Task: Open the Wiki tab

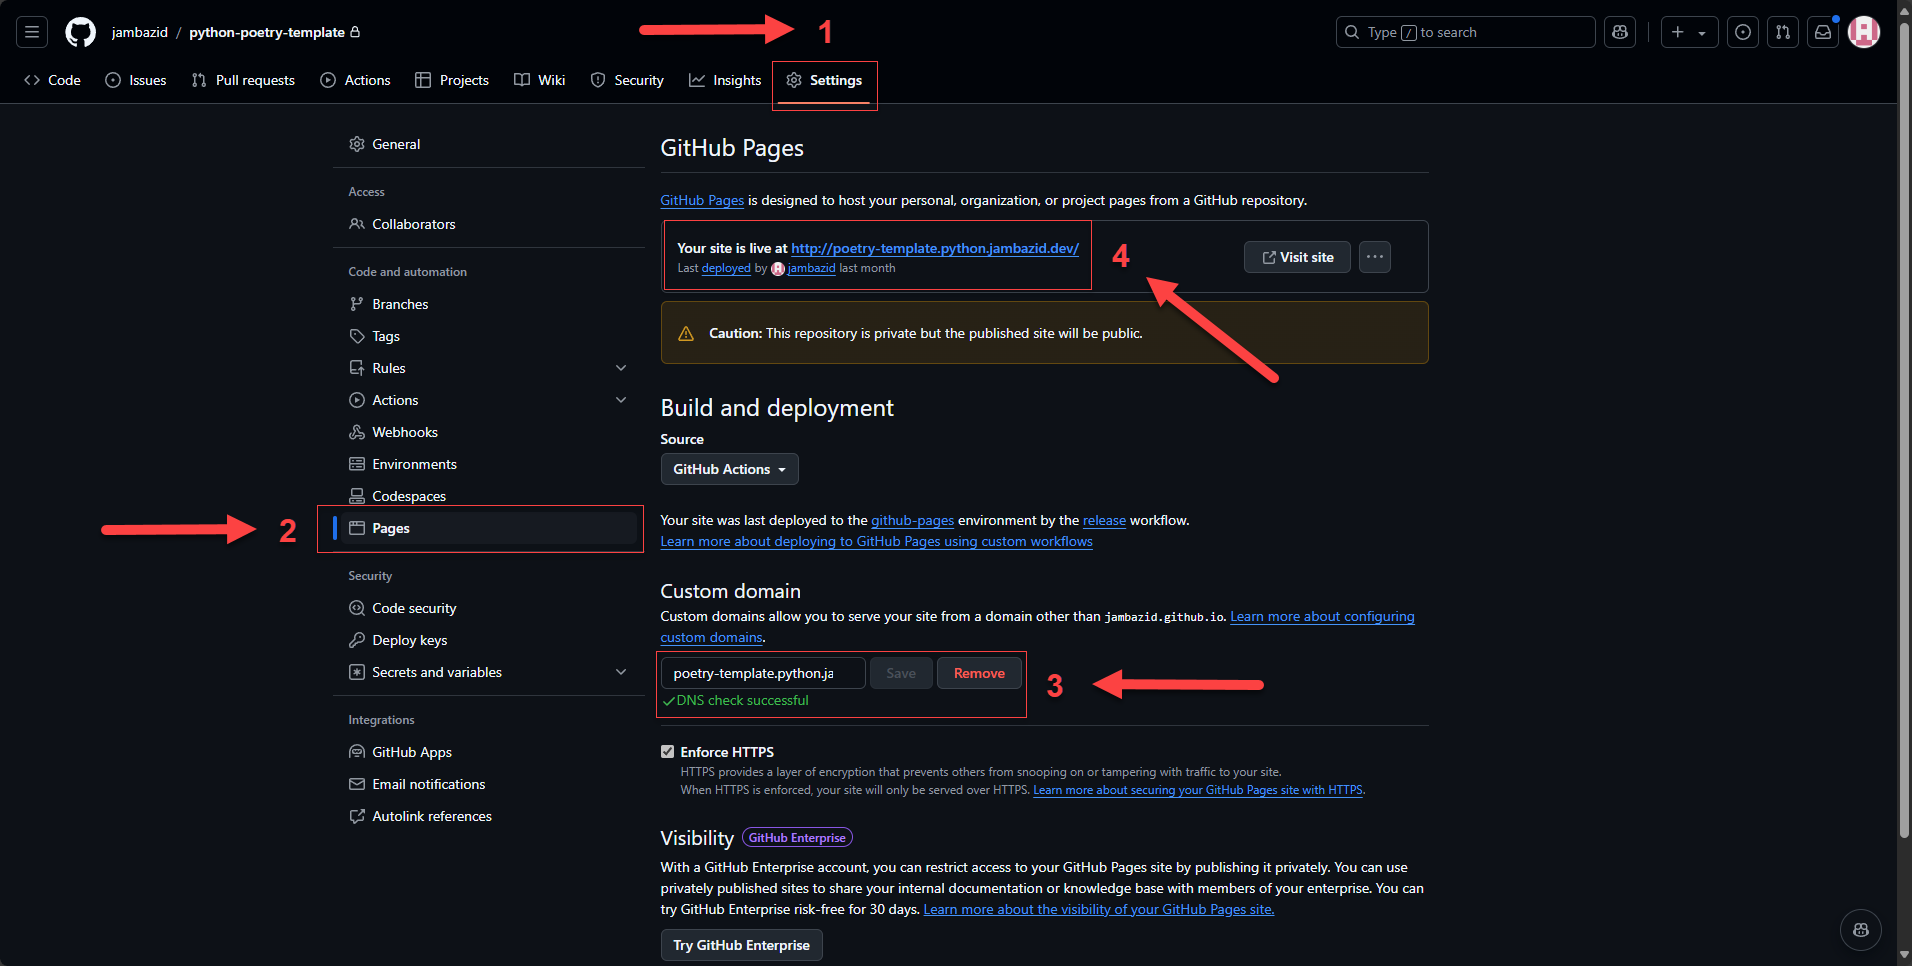Action: click(540, 80)
